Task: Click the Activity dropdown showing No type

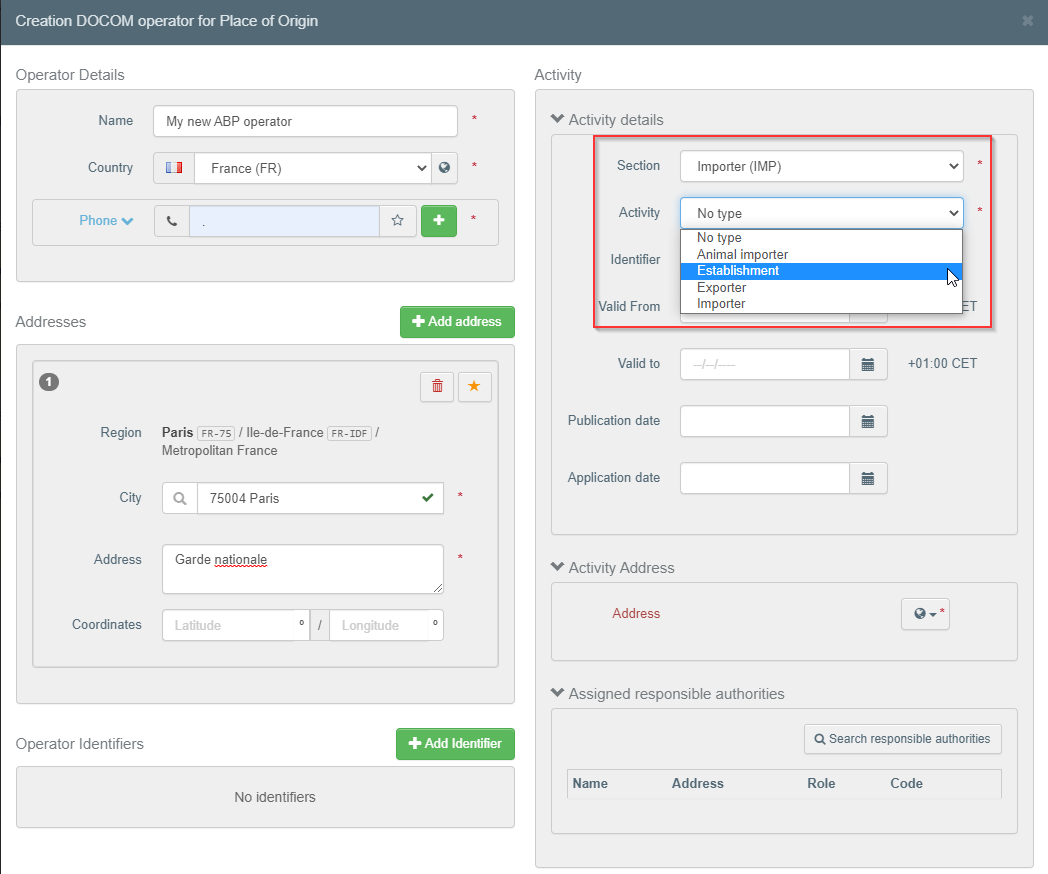Action: [821, 213]
